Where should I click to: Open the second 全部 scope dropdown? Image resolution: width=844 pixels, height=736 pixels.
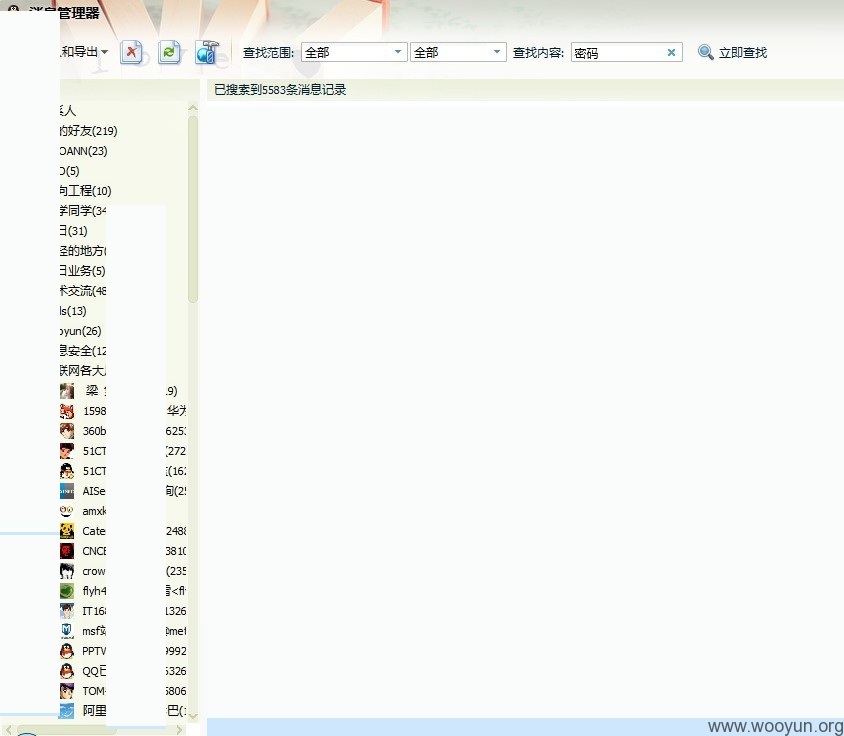coord(458,52)
